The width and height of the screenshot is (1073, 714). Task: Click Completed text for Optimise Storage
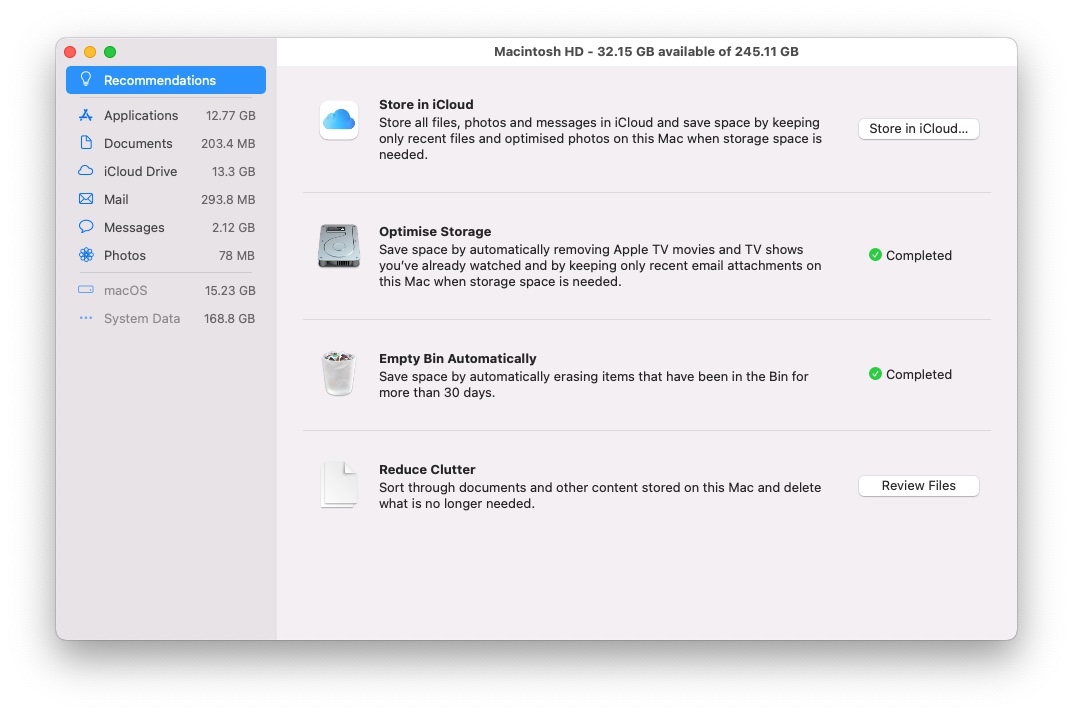click(x=918, y=255)
